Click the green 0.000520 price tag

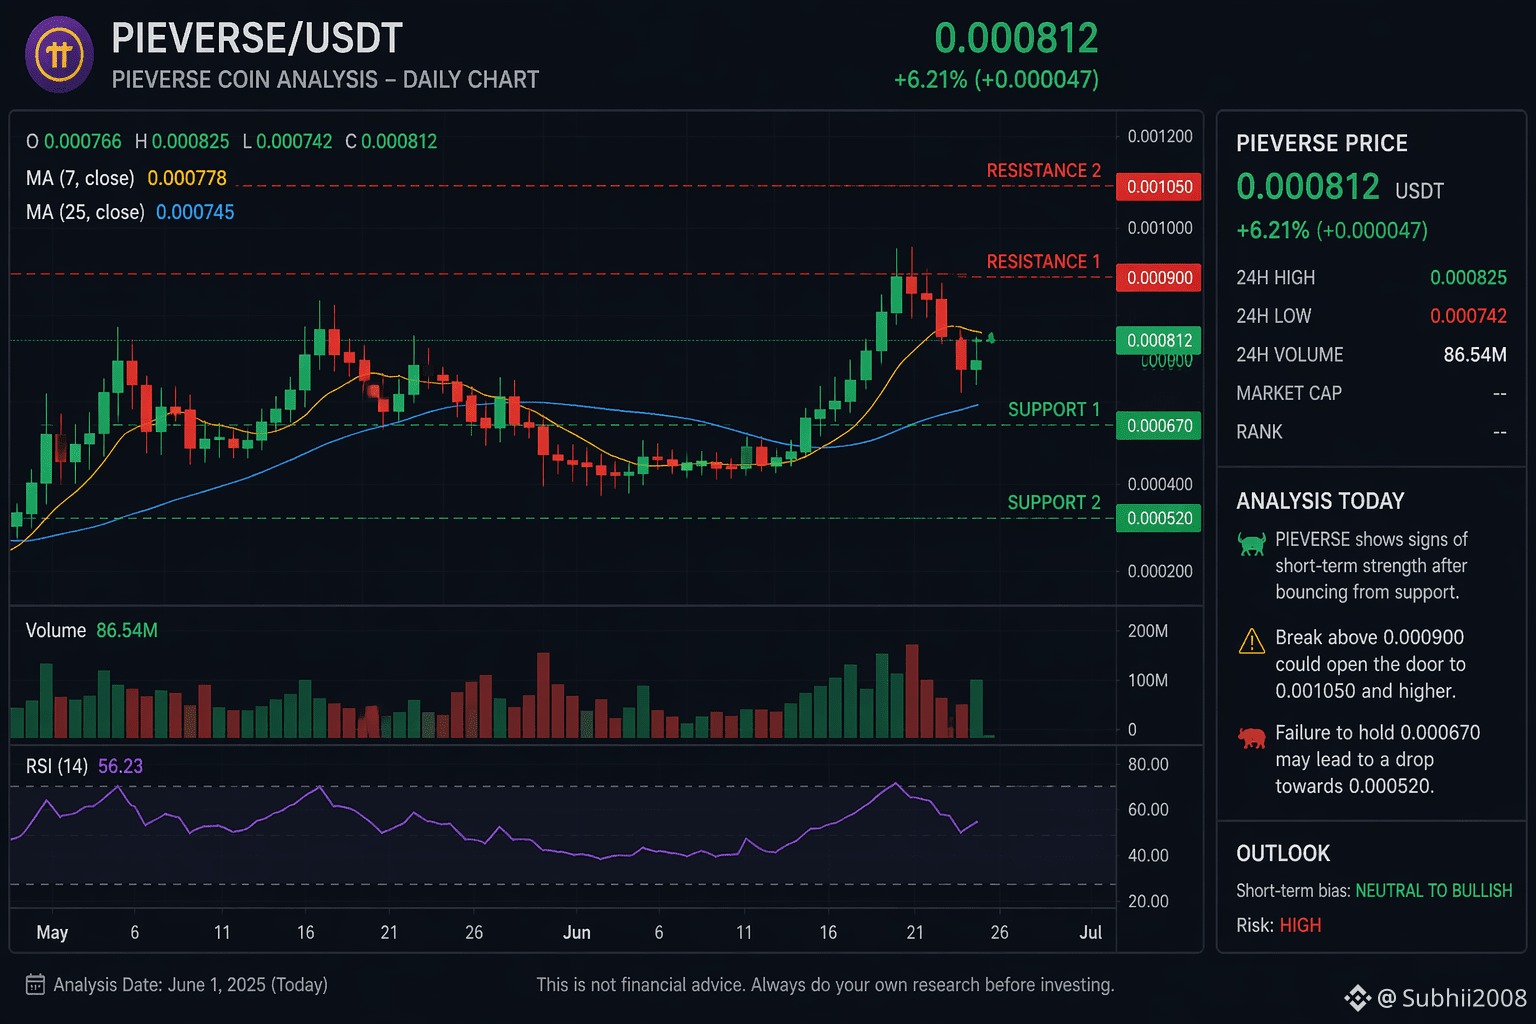[1159, 518]
